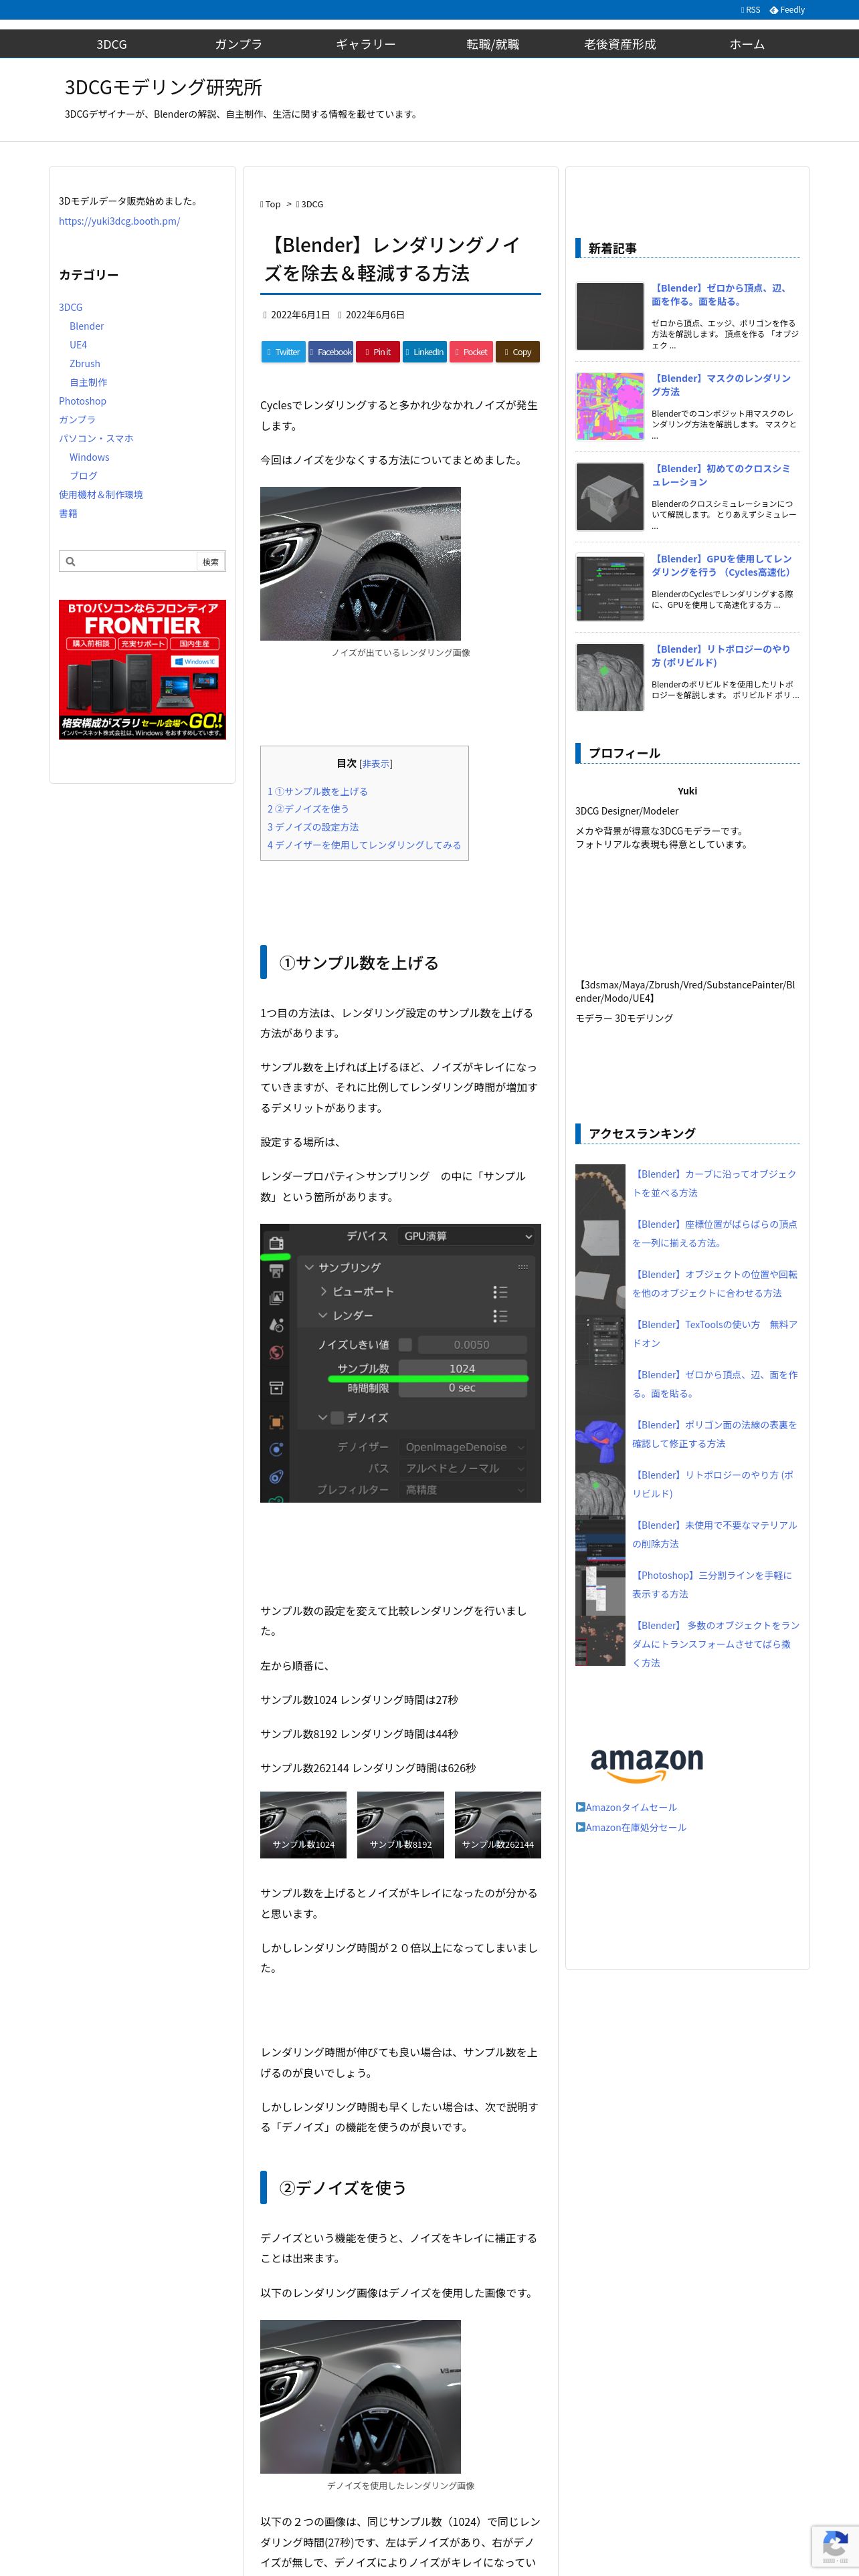Viewport: 859px width, 2576px height.
Task: Open ranking article 未使用で不要なマテリアルの削除方法
Action: coord(714,1534)
